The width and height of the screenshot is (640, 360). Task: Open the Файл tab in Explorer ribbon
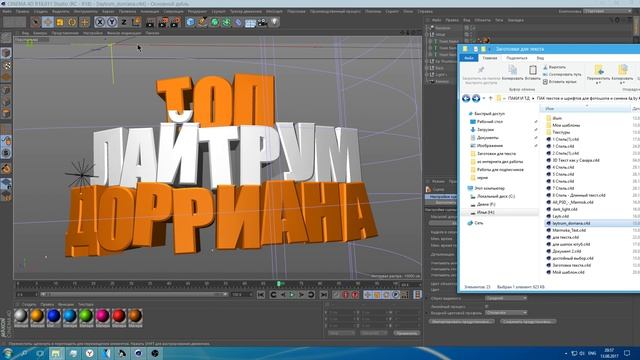pyautogui.click(x=469, y=58)
